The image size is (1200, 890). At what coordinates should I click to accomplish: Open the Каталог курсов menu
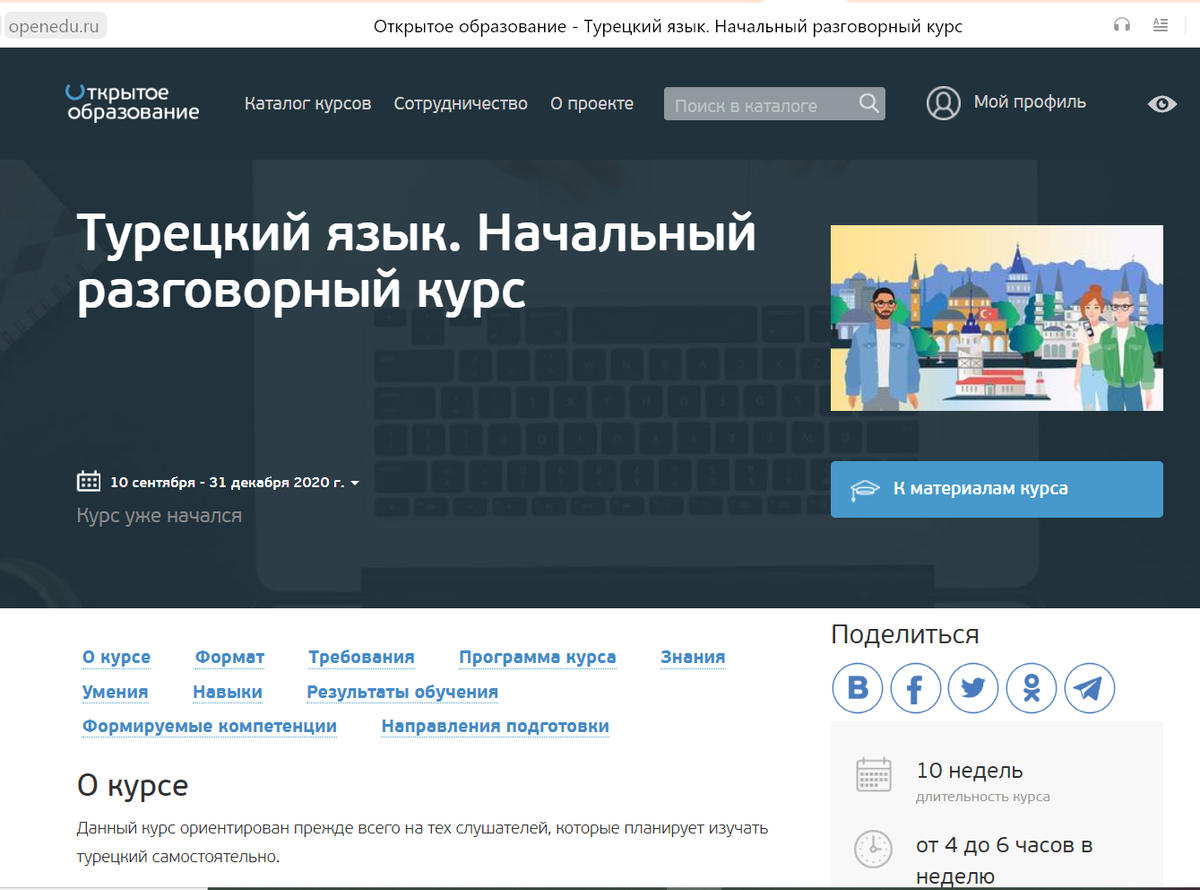point(307,103)
